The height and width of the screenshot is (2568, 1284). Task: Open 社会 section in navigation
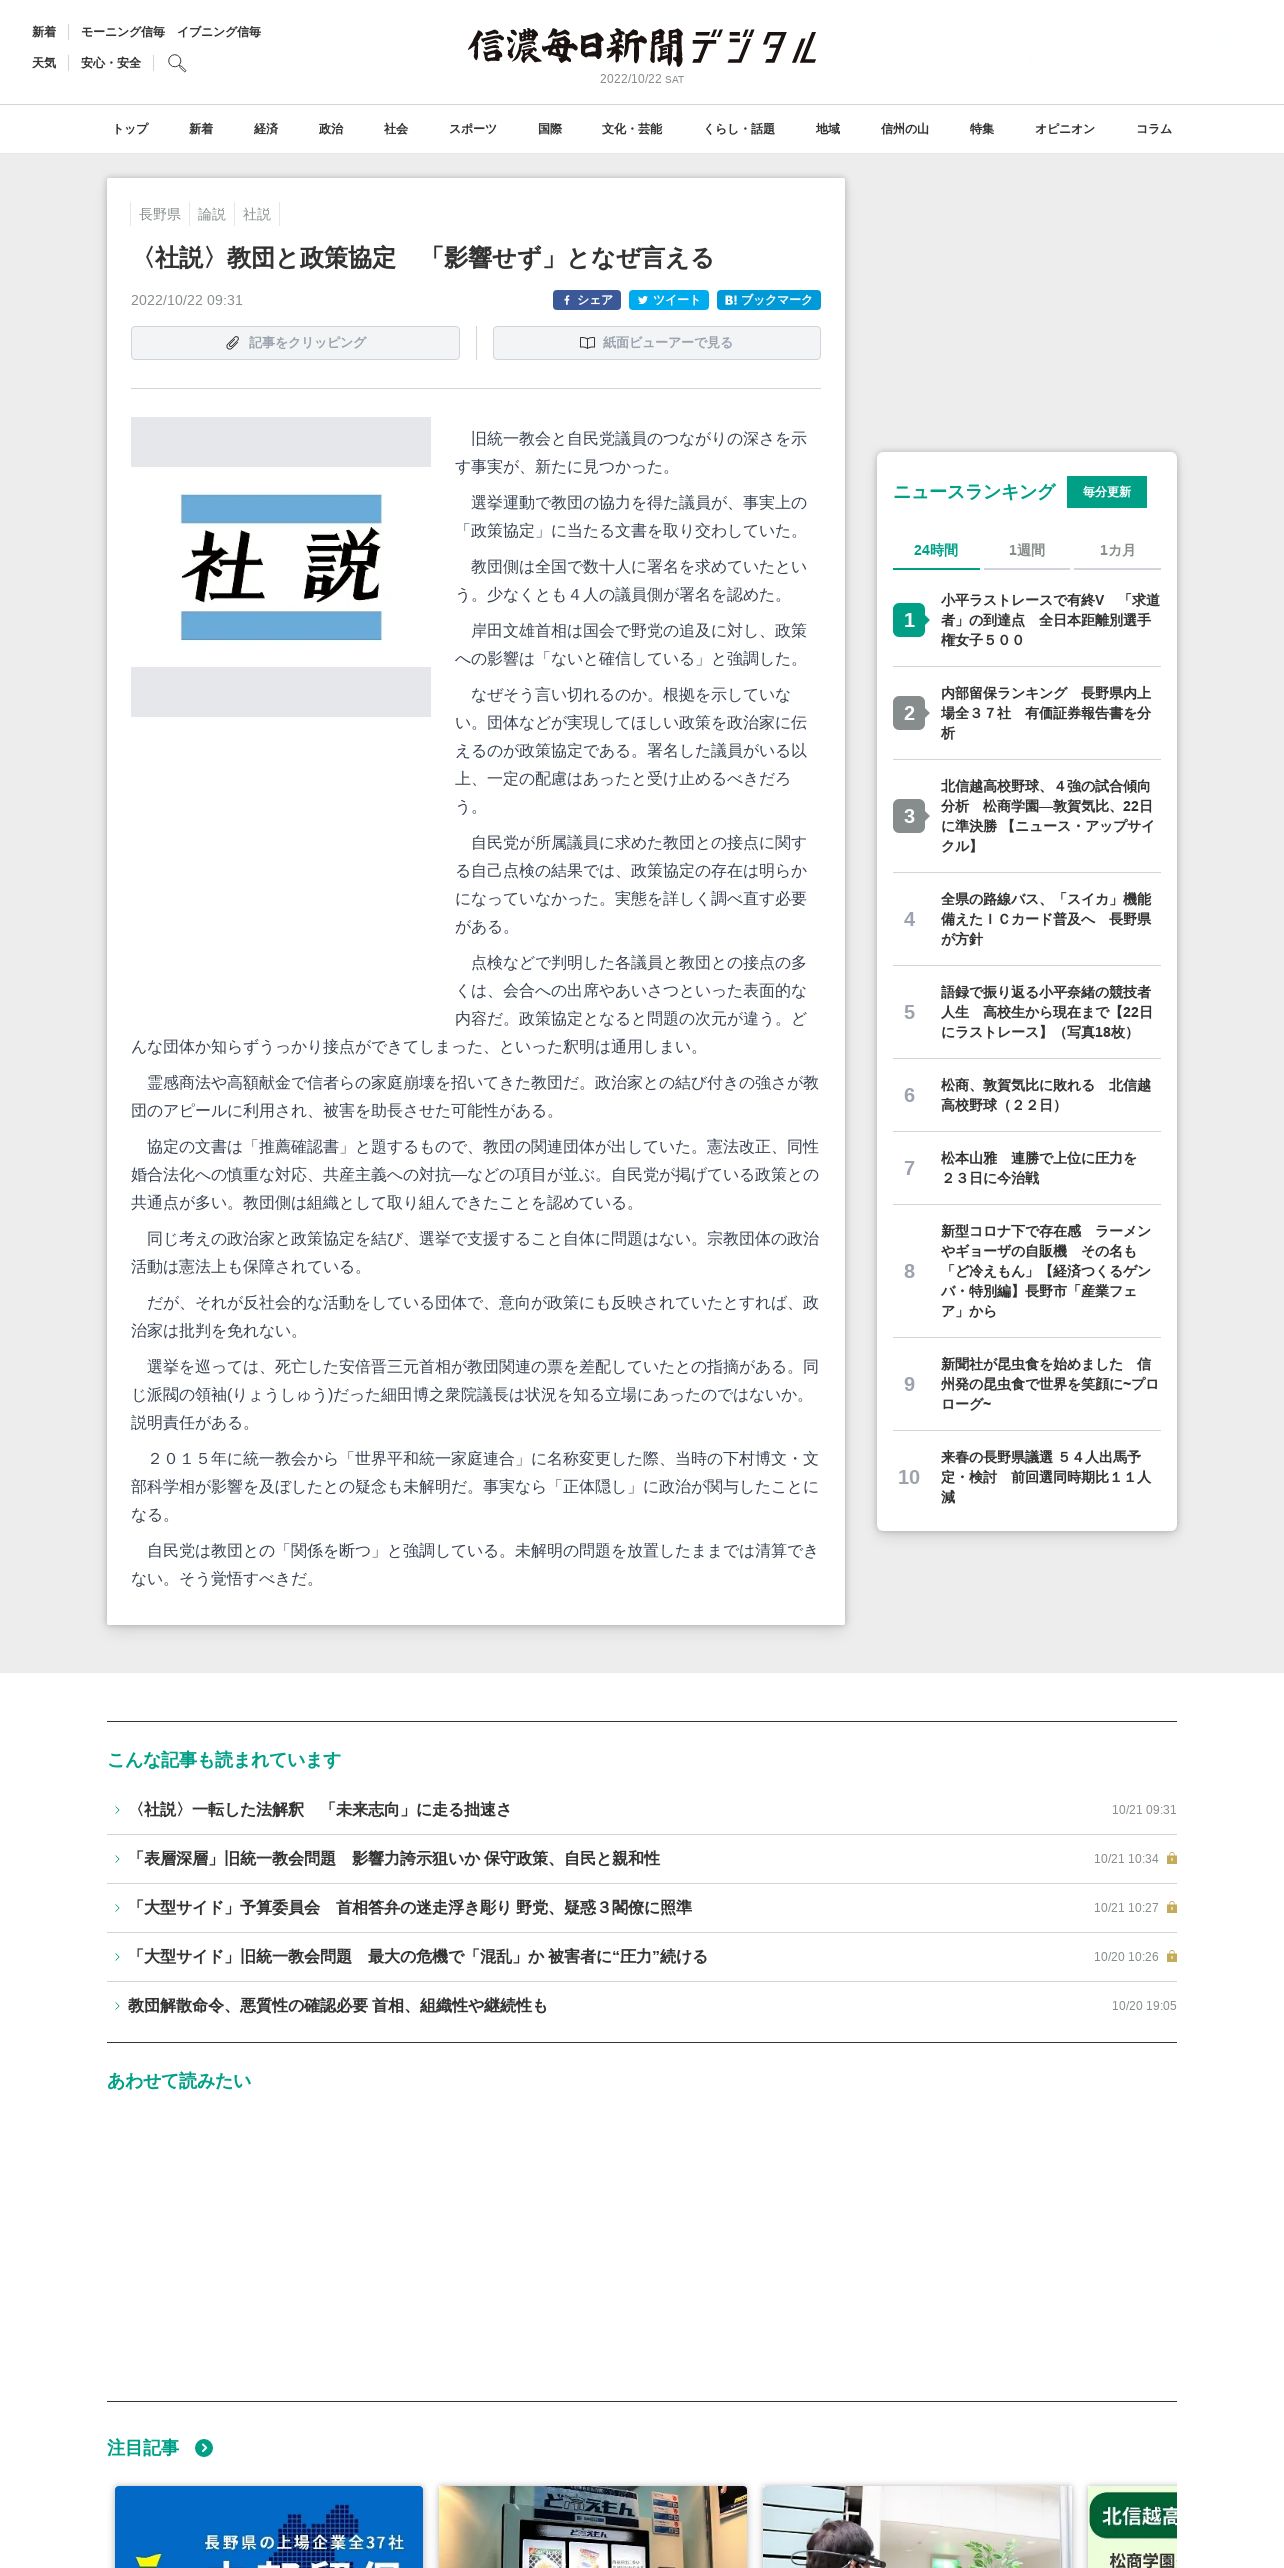396,129
